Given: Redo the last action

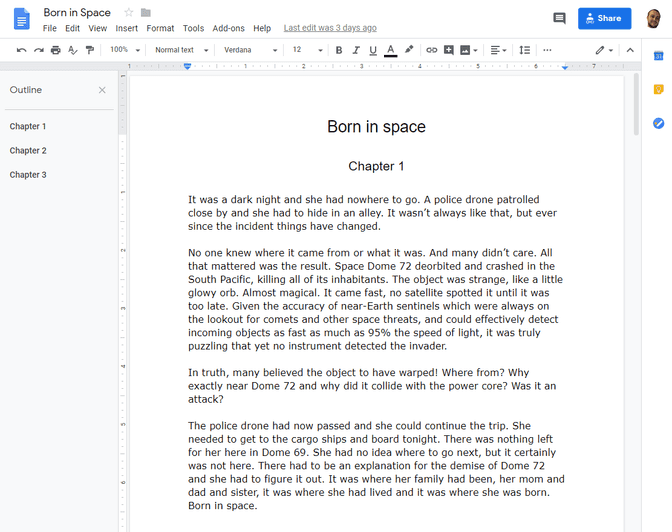Looking at the screenshot, I should click(x=39, y=50).
